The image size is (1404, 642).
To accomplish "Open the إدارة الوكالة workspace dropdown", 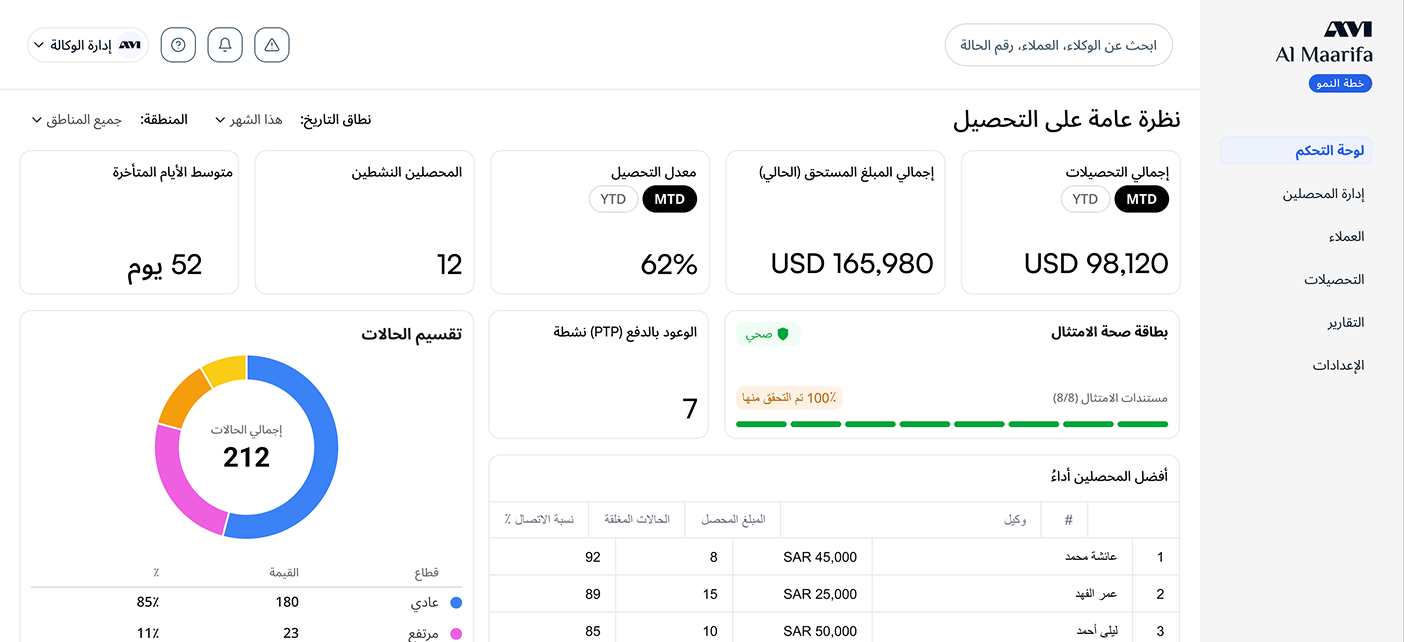I will coord(87,45).
